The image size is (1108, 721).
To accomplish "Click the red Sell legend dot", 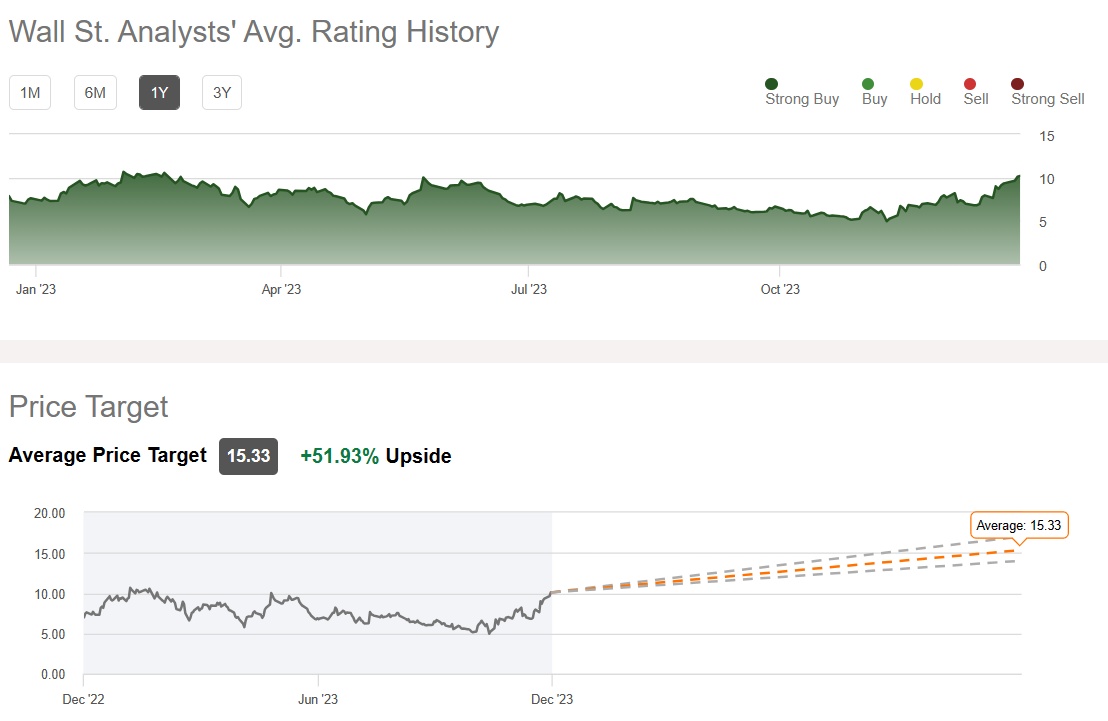I will pyautogui.click(x=970, y=84).
